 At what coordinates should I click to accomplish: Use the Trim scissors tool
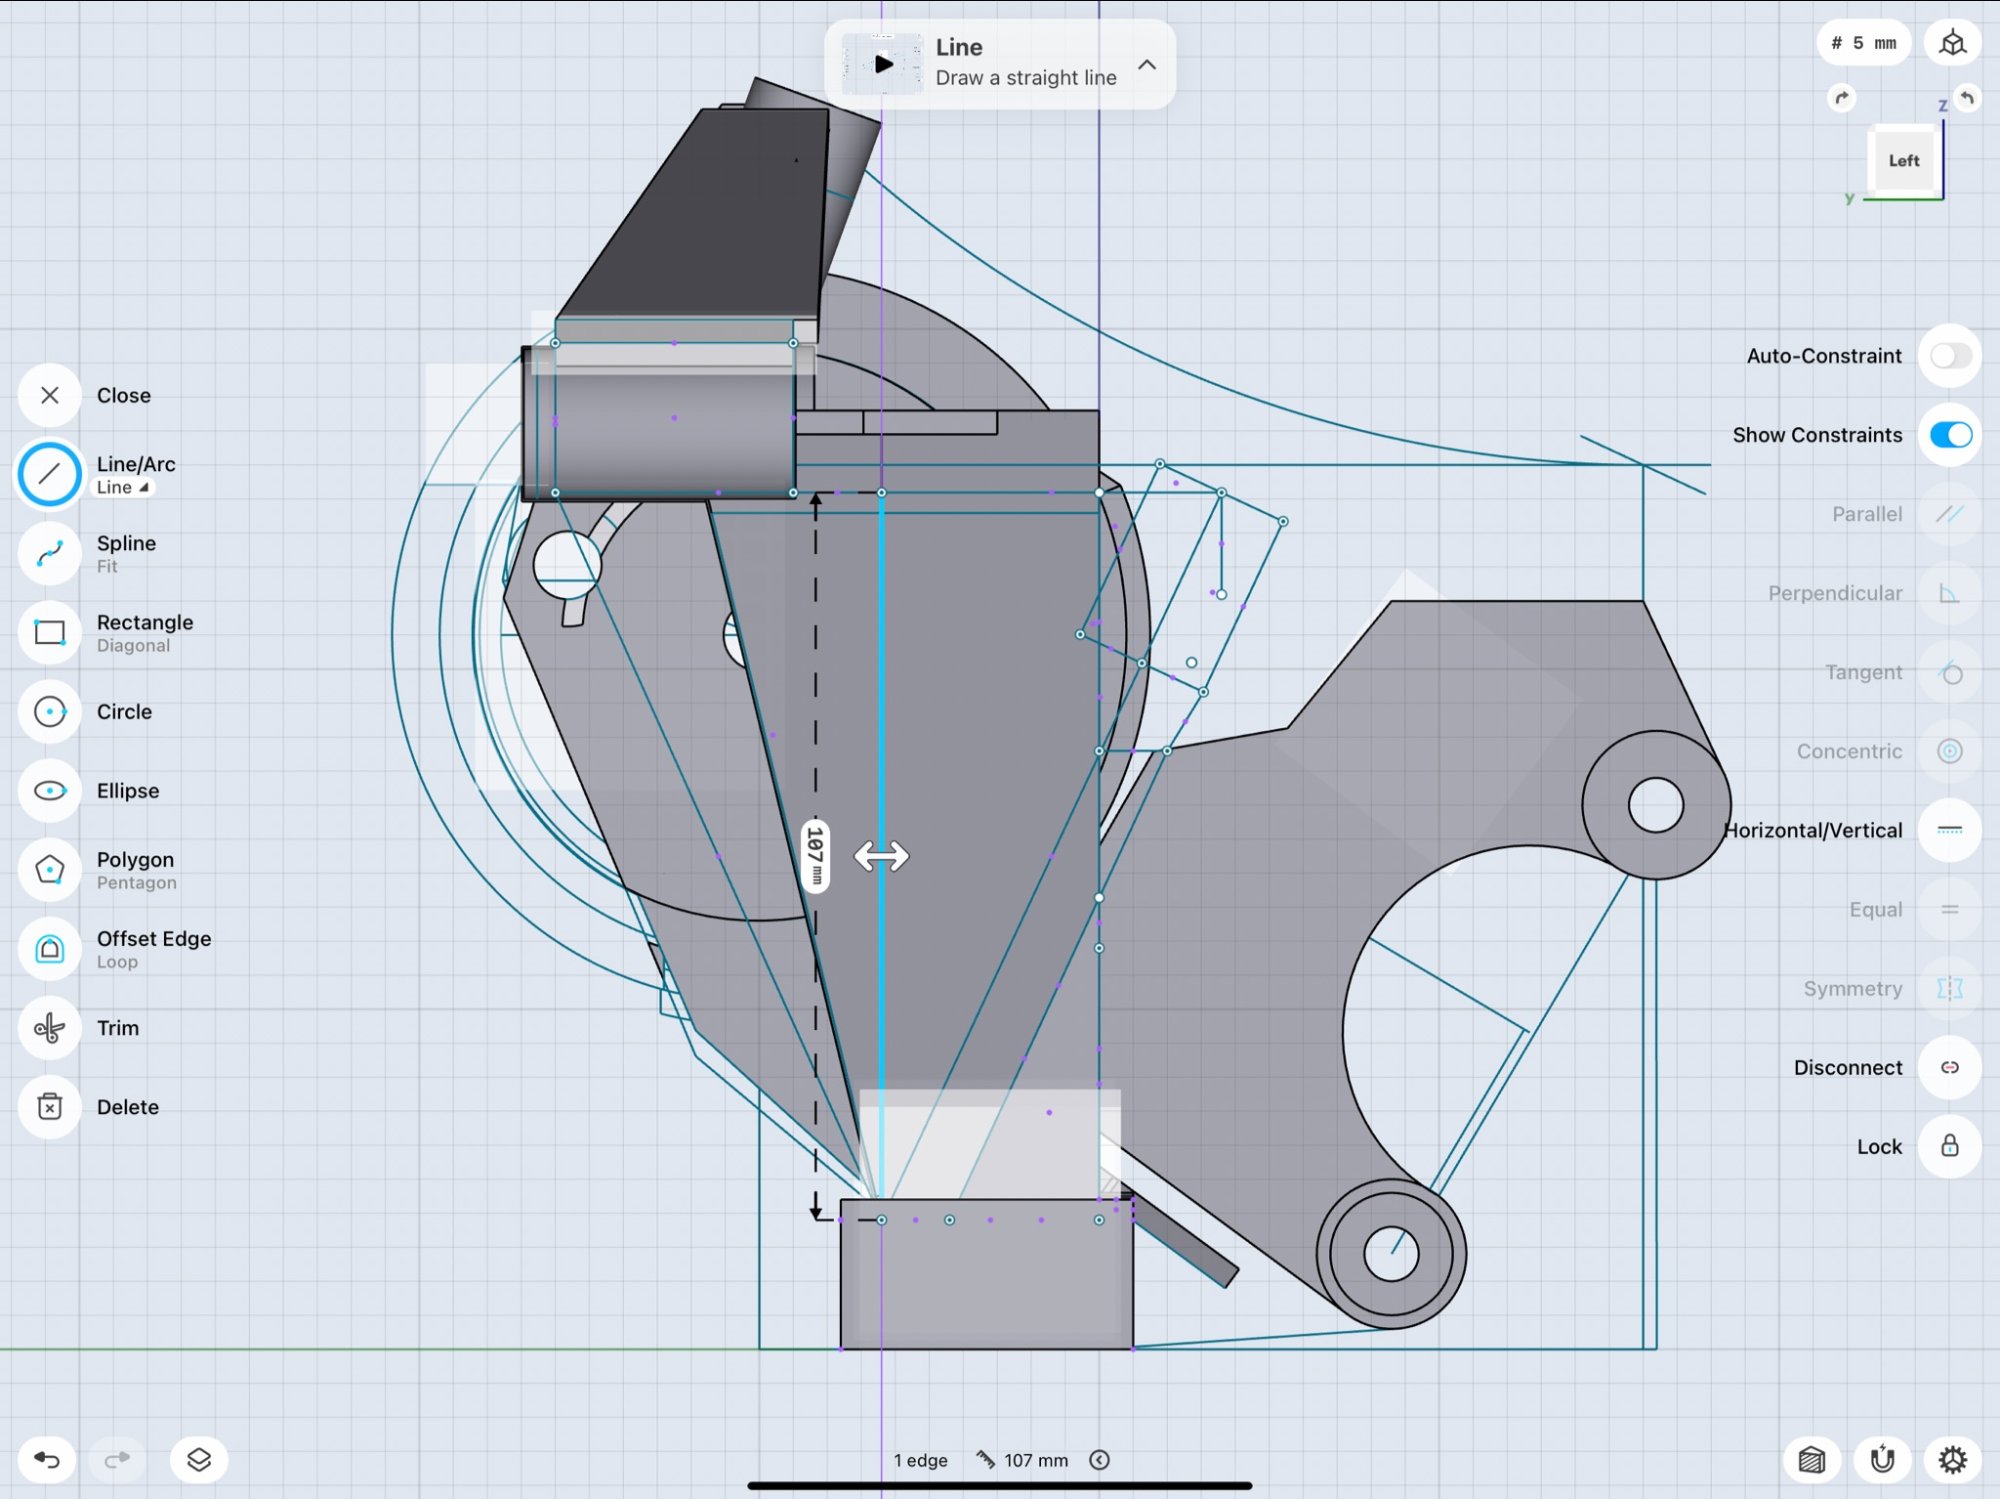(49, 1027)
